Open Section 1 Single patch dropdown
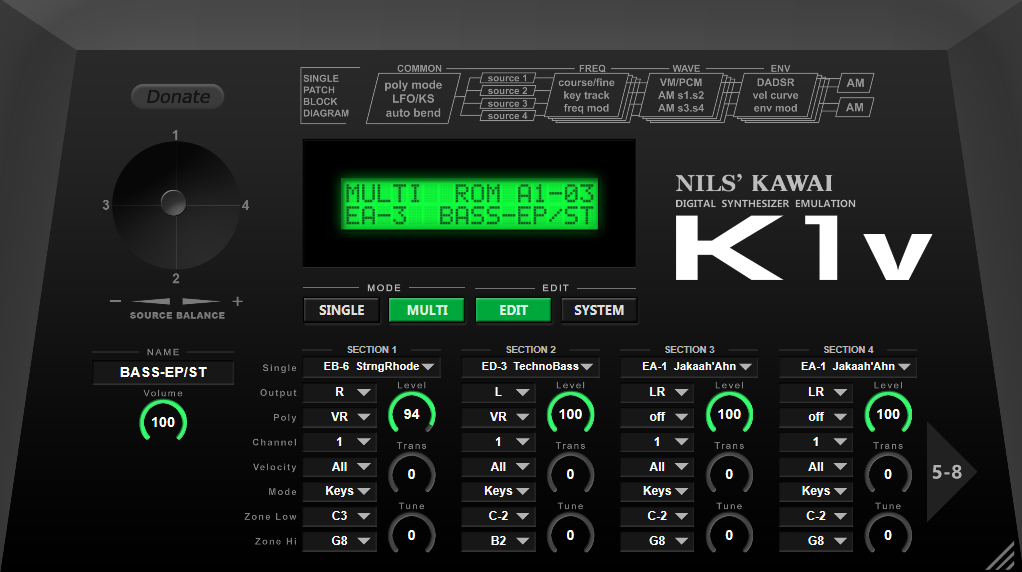The height and width of the screenshot is (572, 1022). (371, 367)
